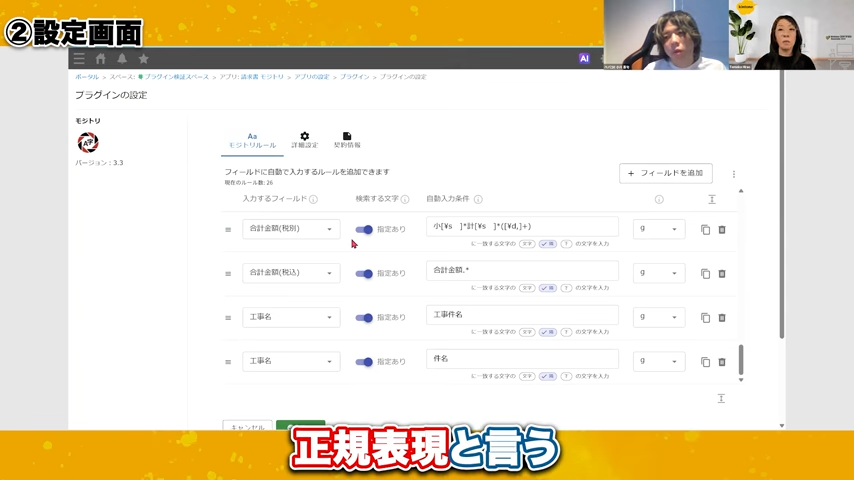Viewport: 854px width, 480px height.
Task: Click info icon beside 検索する文字
Action: tap(405, 199)
